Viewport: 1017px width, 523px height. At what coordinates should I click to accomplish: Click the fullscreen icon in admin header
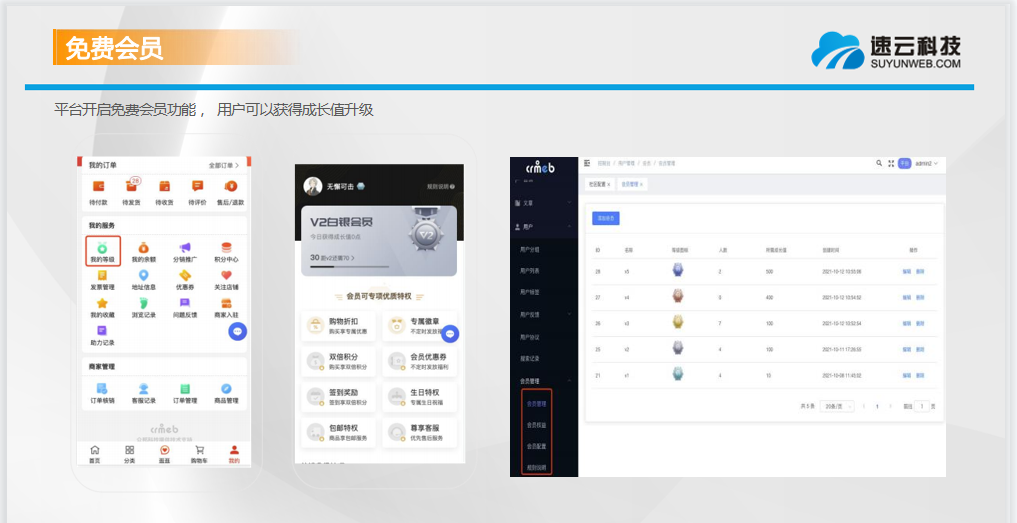[x=890, y=162]
